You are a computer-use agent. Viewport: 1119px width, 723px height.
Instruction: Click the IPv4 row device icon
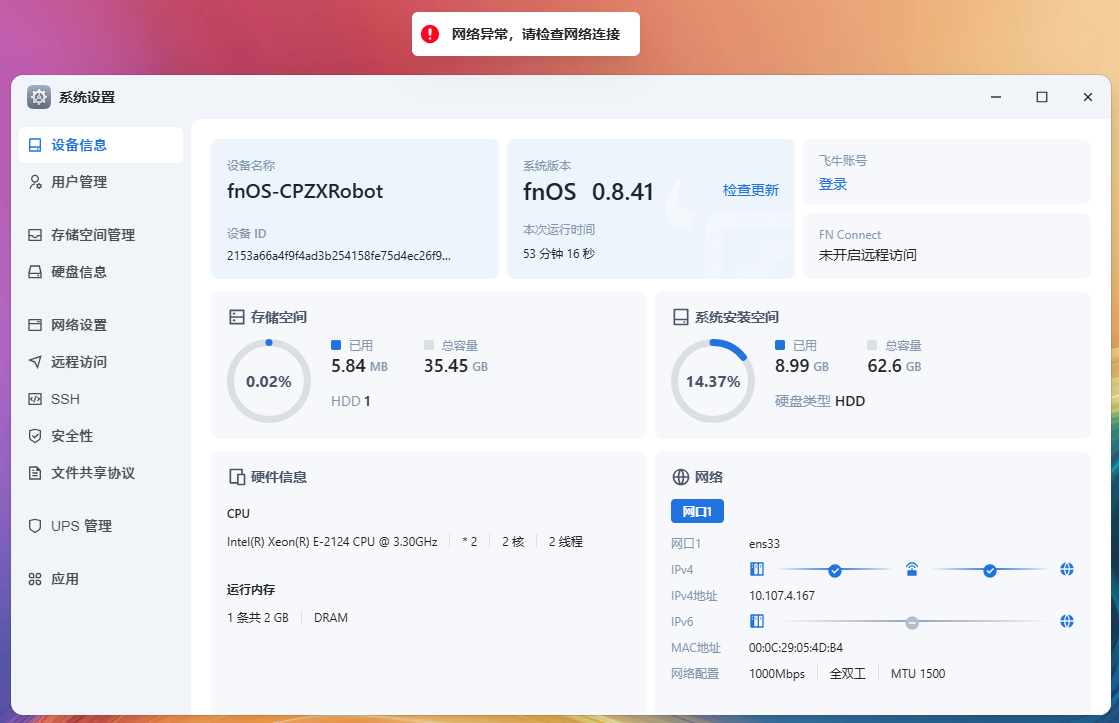(x=757, y=569)
